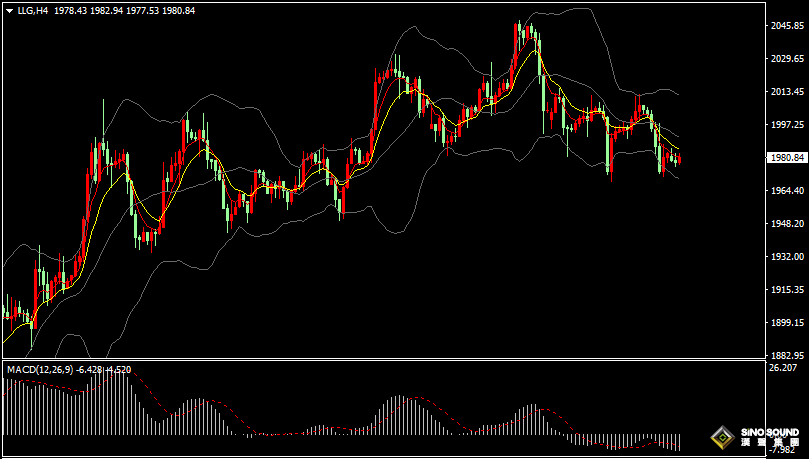Click the LLG,H4 symbol label

pos(33,9)
